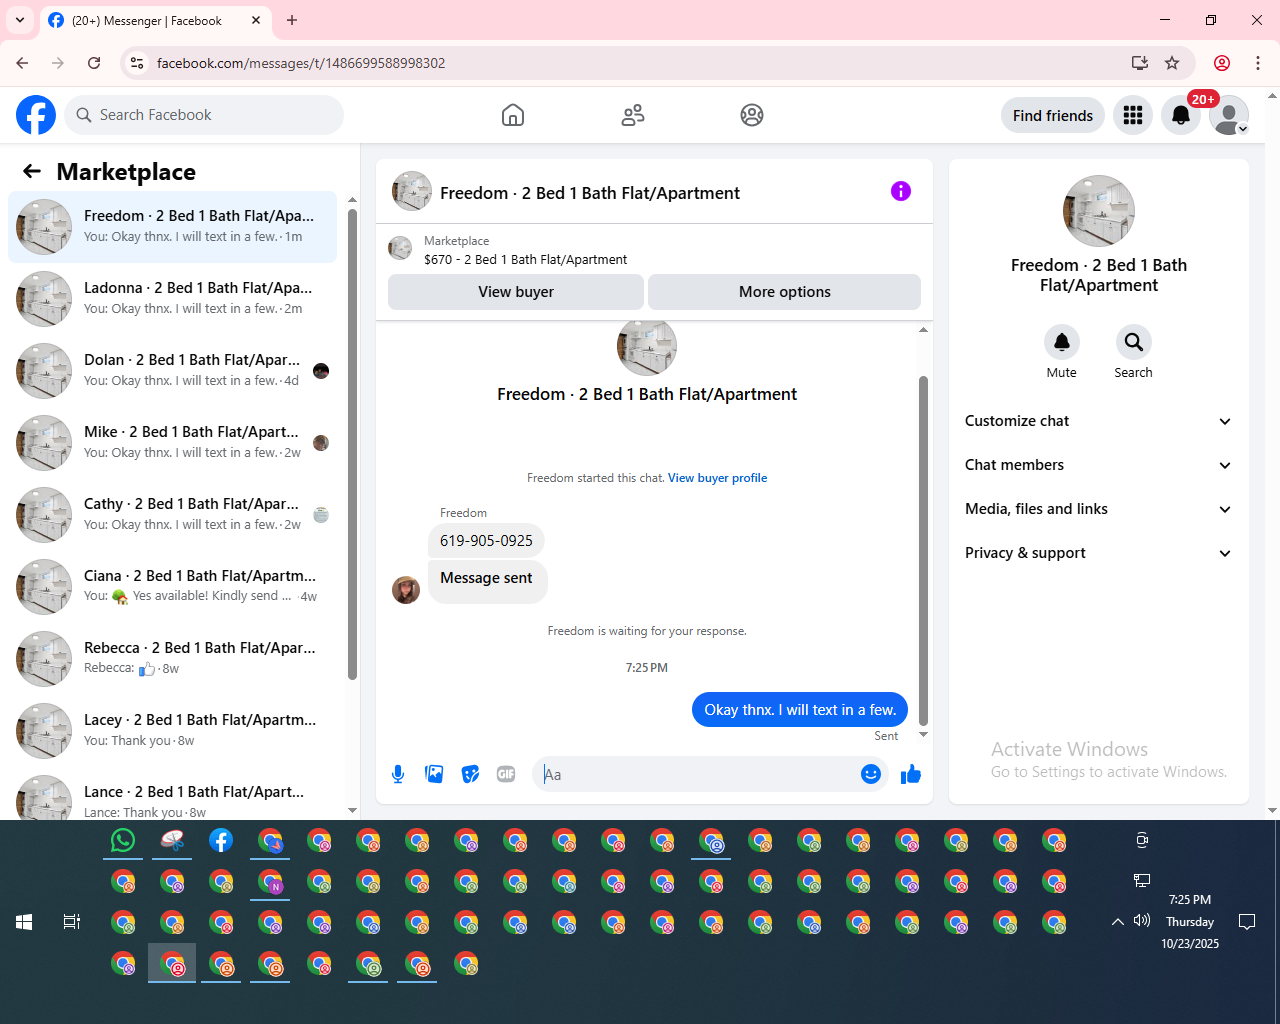The image size is (1280, 1024).
Task: Open the emoji picker in message box
Action: click(871, 774)
